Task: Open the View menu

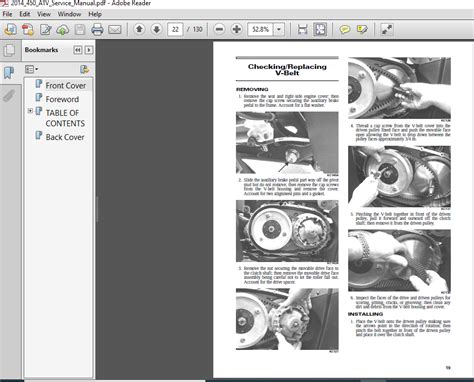Action: click(x=44, y=14)
